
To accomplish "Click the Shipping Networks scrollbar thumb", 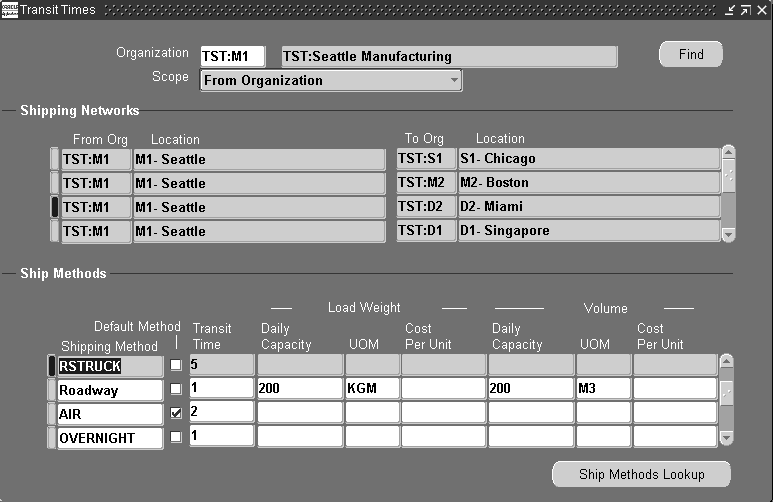I will [x=728, y=176].
